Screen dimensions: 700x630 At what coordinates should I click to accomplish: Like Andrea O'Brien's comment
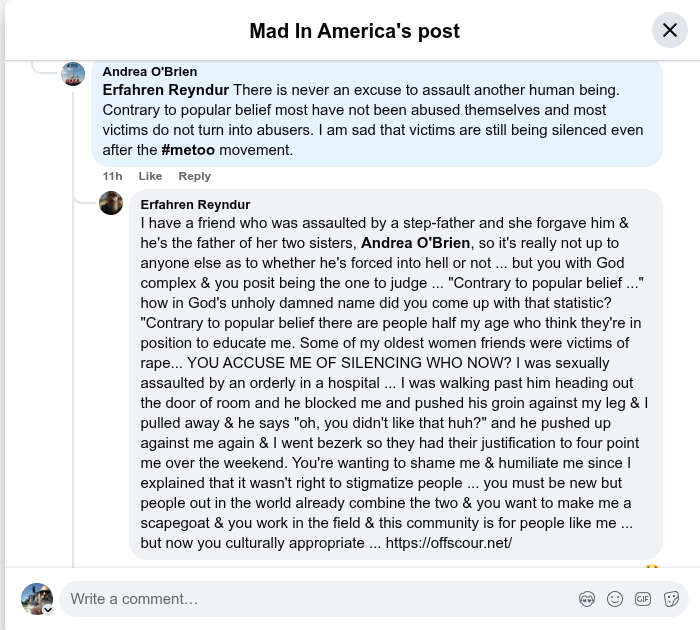coord(150,176)
